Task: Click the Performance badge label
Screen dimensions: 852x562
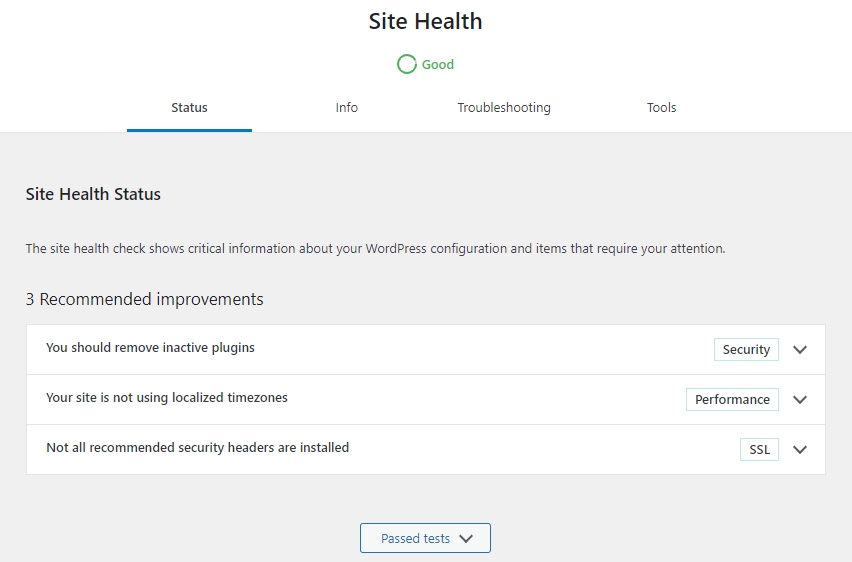Action: pyautogui.click(x=732, y=399)
